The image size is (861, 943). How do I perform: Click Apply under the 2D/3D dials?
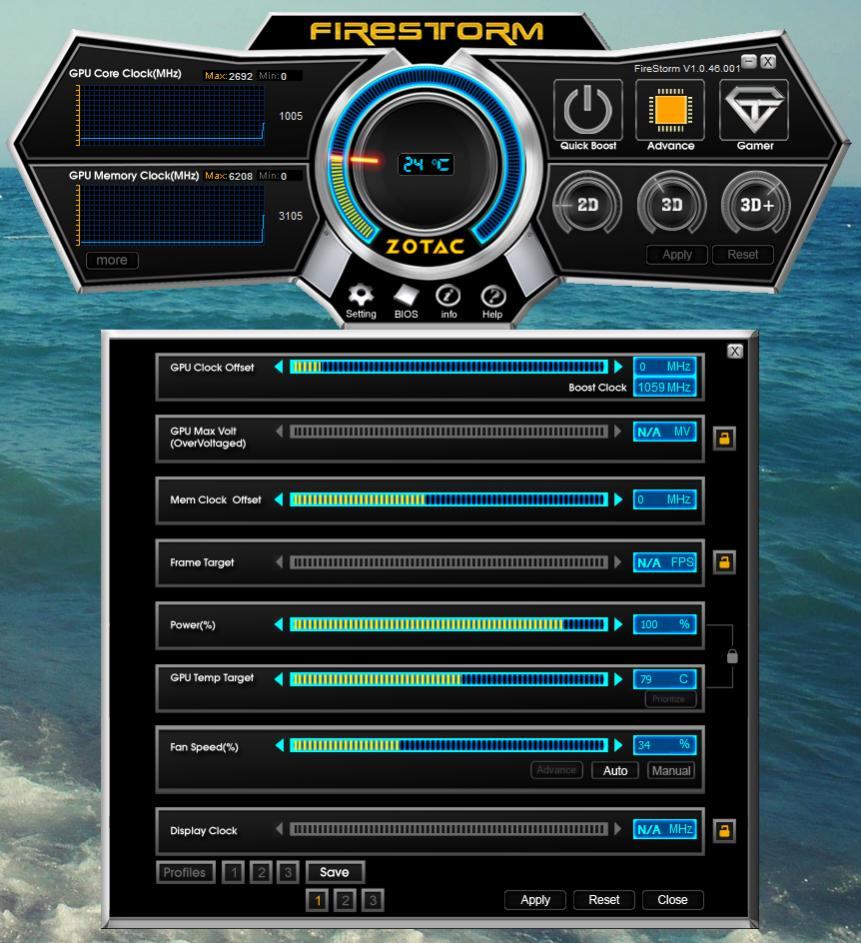(x=677, y=254)
